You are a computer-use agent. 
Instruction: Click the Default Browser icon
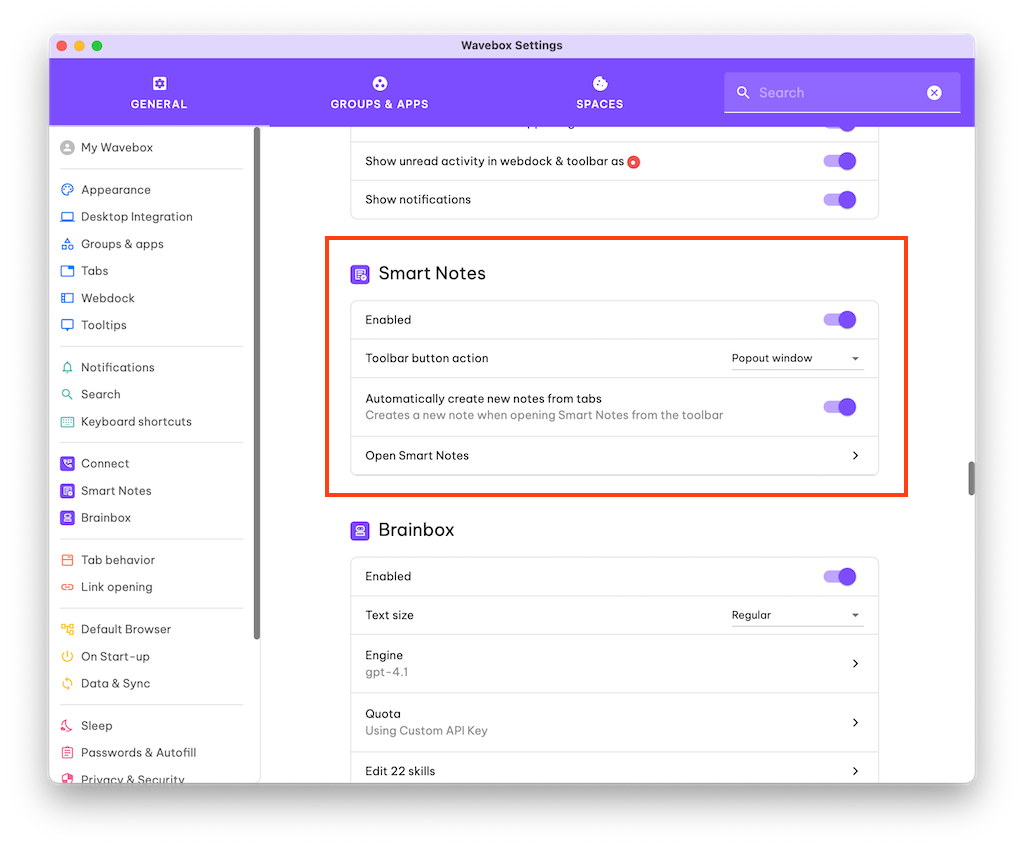[x=67, y=630]
